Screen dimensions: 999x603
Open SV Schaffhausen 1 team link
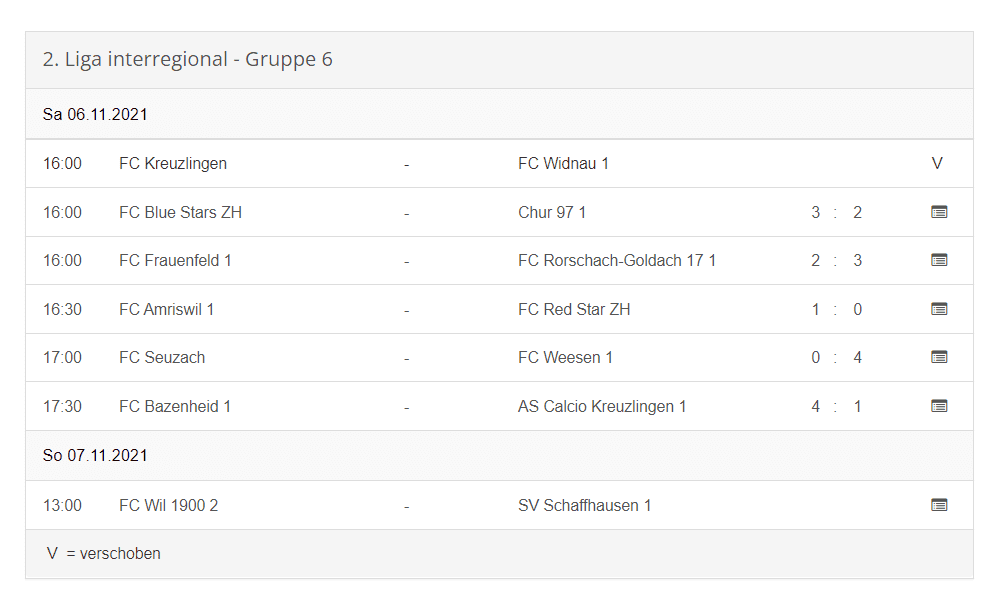pyautogui.click(x=584, y=505)
